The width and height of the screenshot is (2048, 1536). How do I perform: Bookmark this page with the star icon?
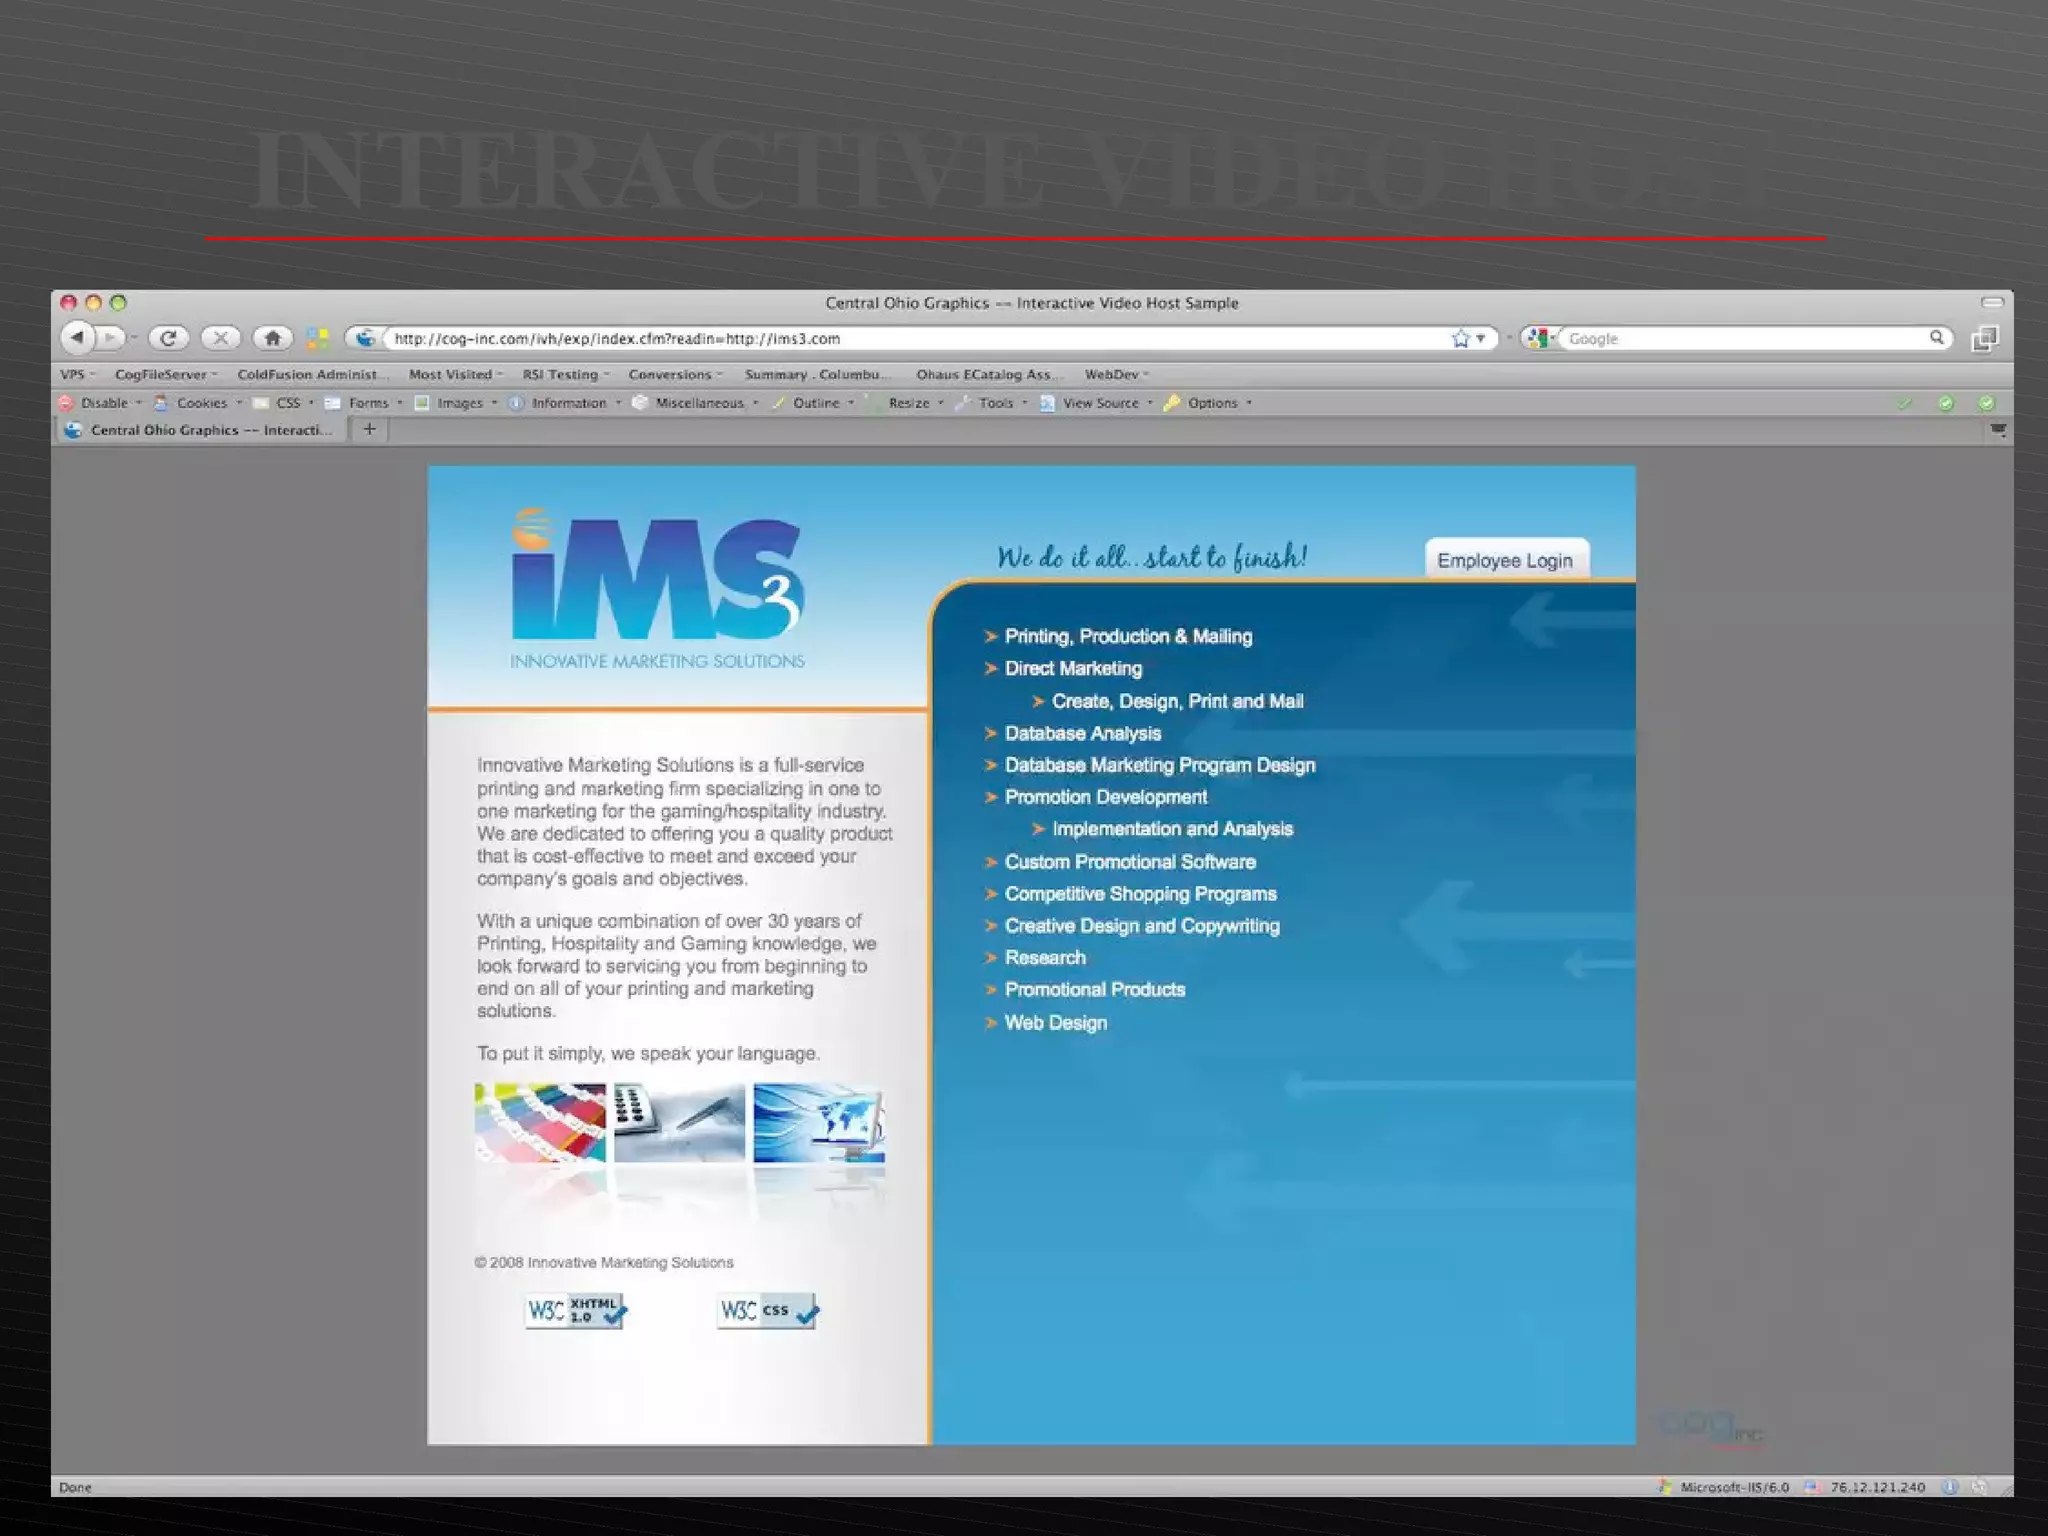click(x=1461, y=338)
